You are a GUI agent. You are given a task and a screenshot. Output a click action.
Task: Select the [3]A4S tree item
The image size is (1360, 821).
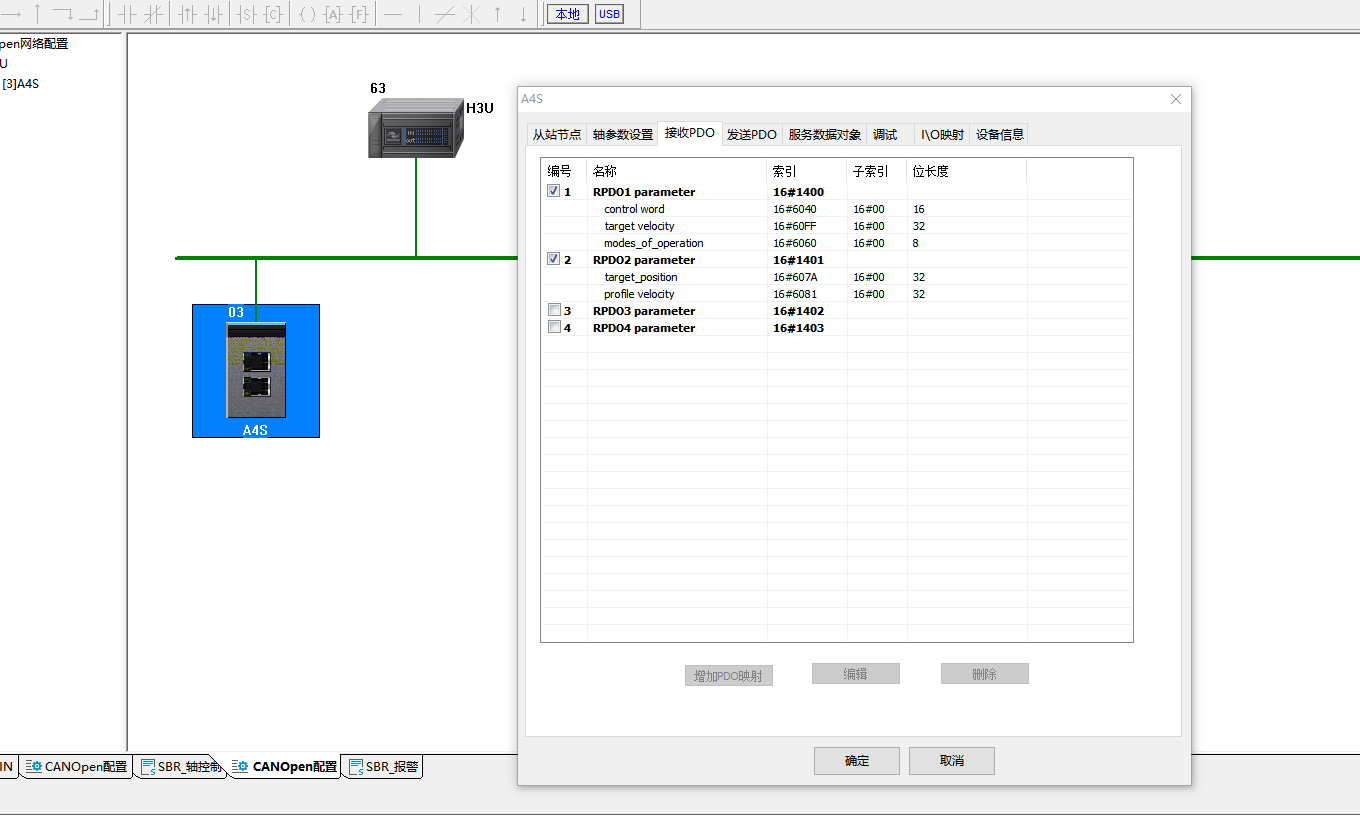point(20,84)
